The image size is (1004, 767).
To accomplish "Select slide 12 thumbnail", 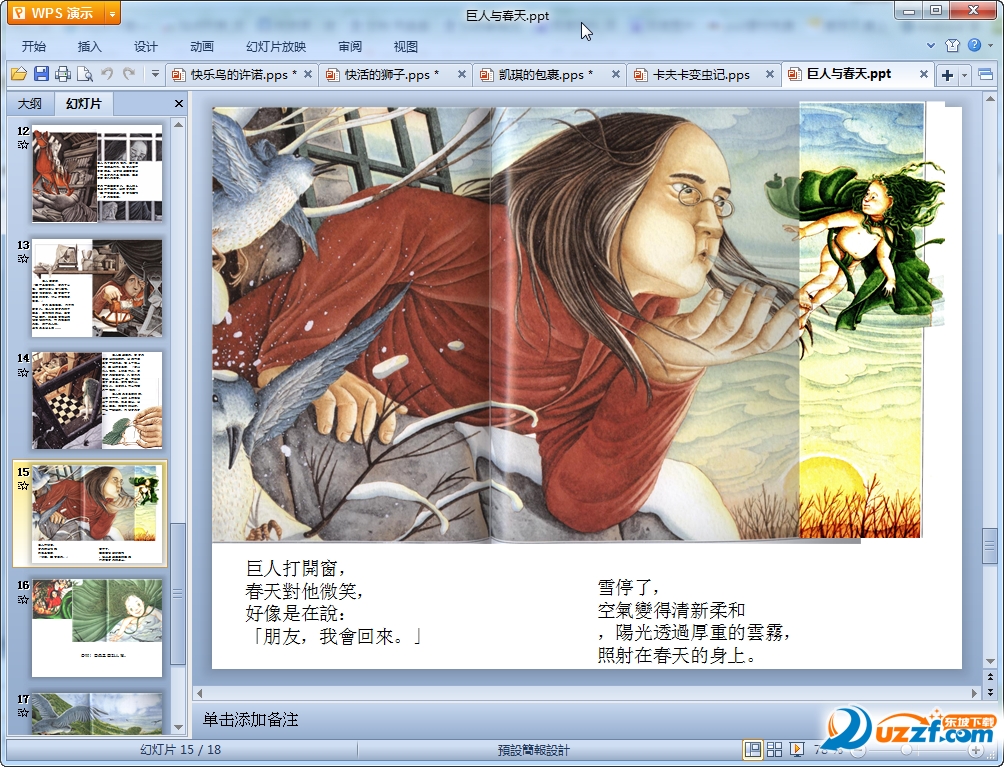I will click(97, 174).
